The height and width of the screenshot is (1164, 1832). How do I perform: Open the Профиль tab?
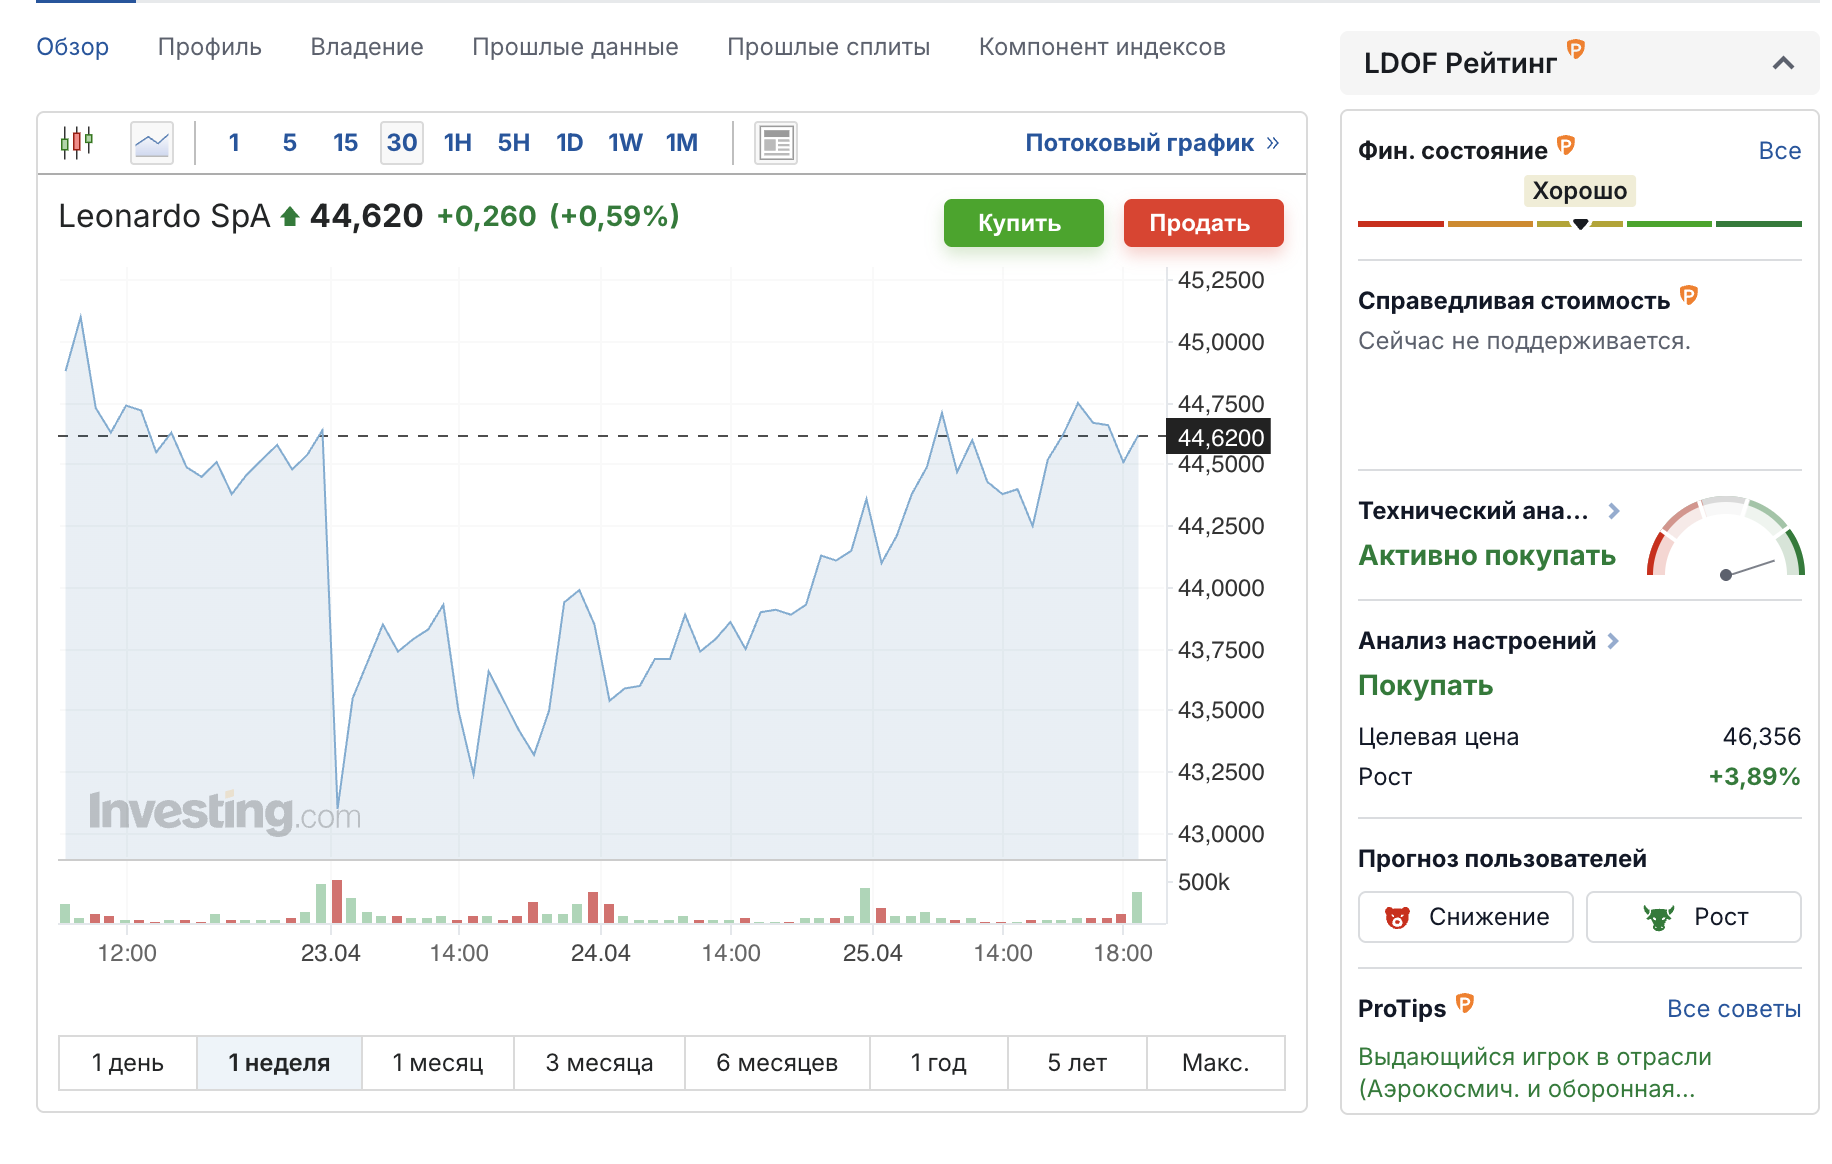tap(210, 47)
